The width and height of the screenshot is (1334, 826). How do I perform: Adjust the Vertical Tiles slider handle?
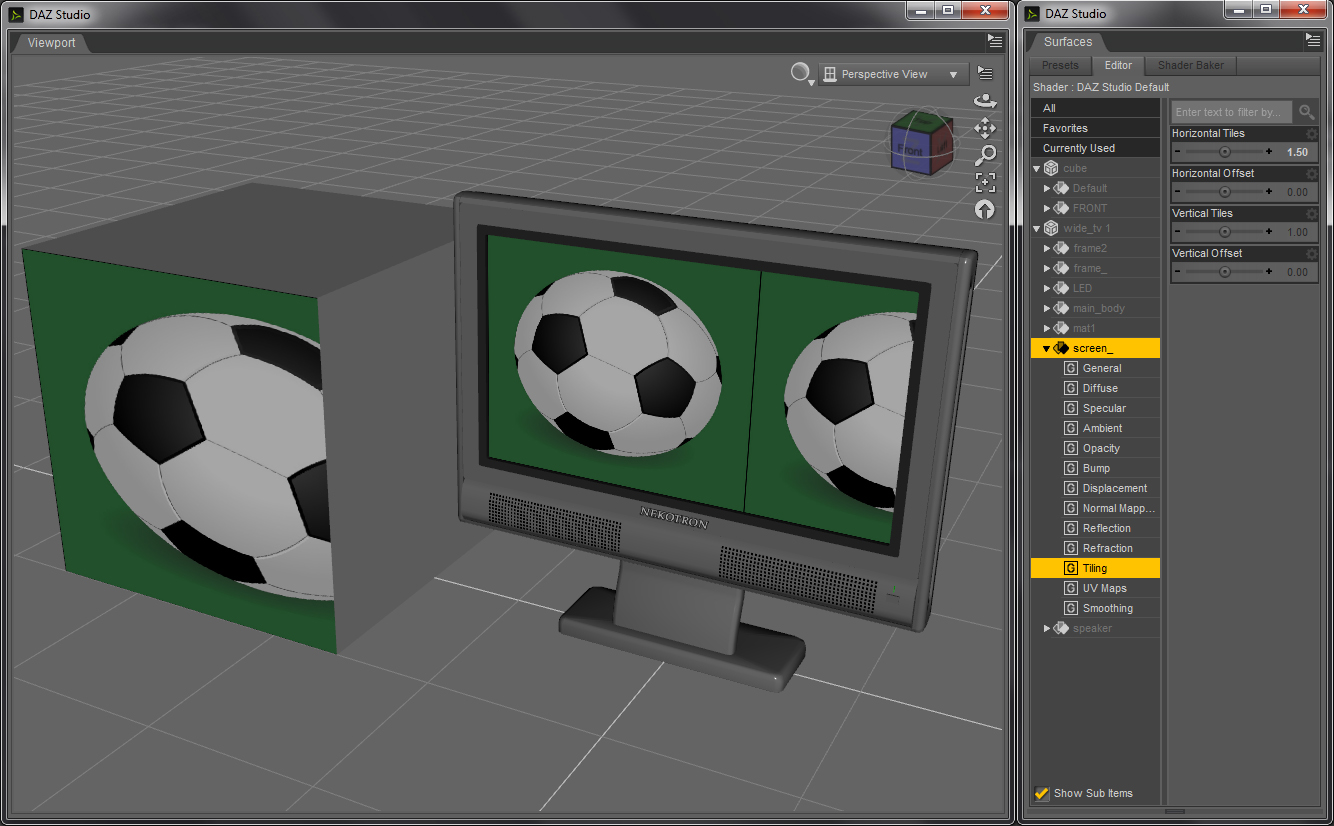(1224, 232)
